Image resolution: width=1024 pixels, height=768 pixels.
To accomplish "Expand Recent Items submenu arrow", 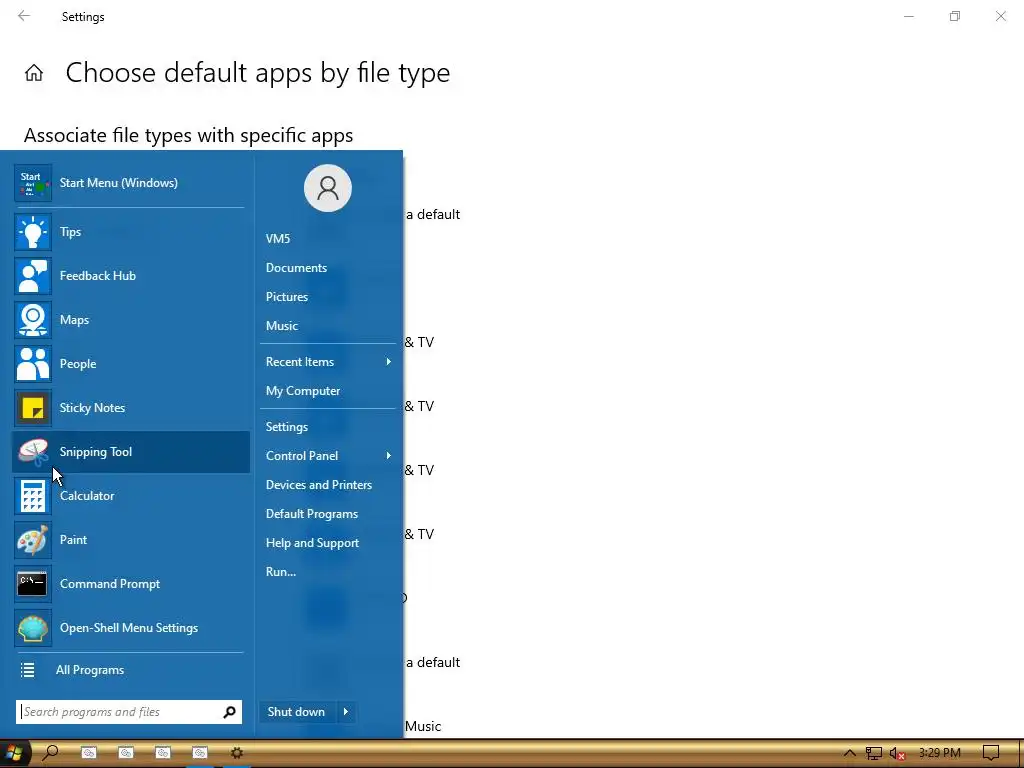I will pyautogui.click(x=389, y=362).
